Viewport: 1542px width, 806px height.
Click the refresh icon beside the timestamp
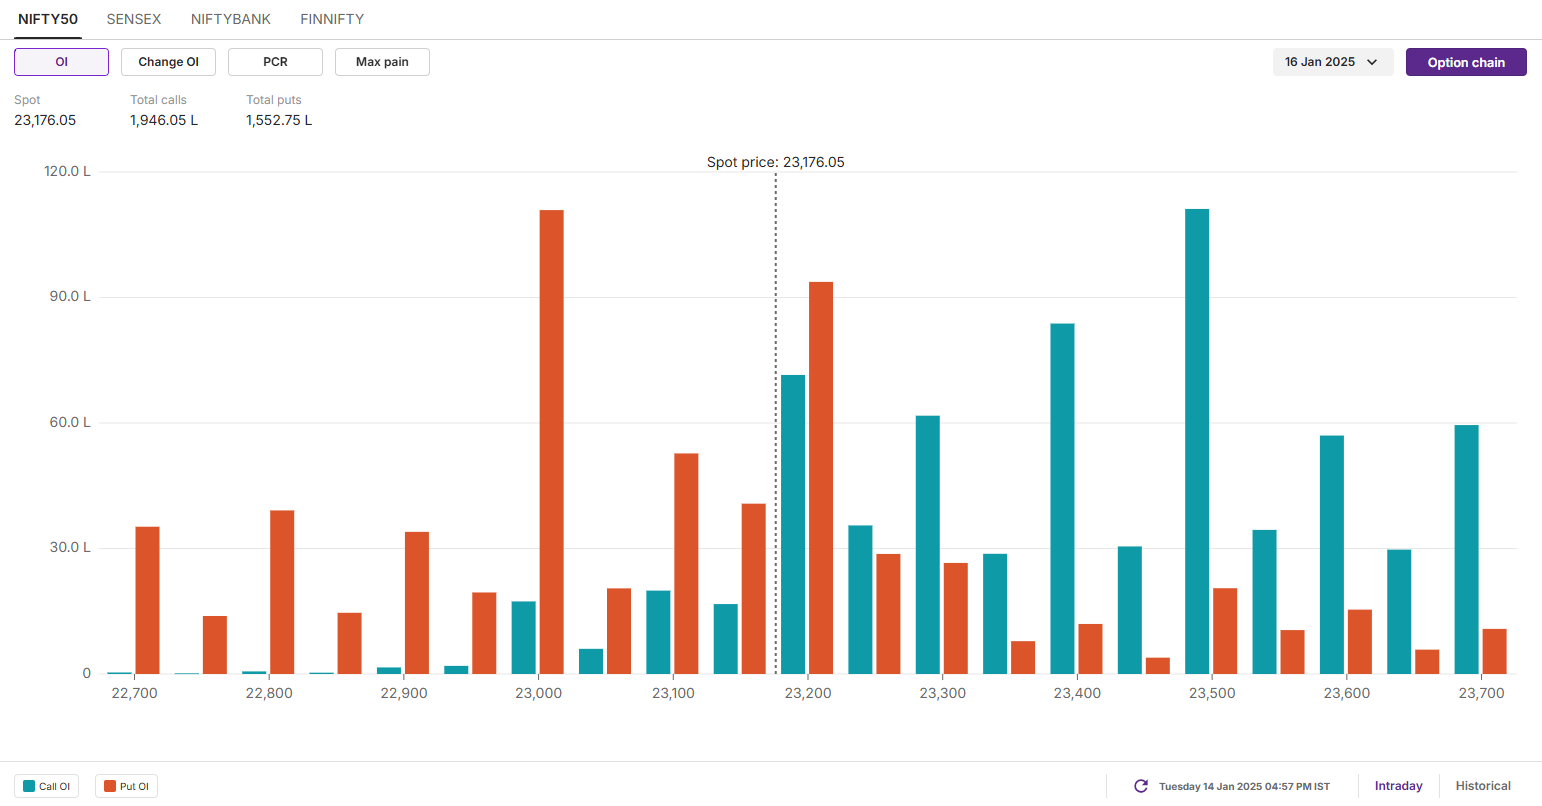[1141, 786]
